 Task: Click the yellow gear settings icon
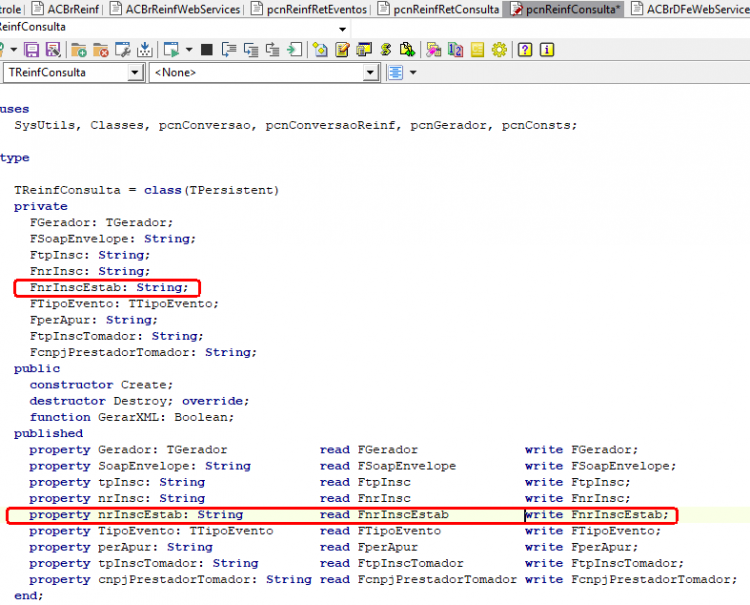(x=499, y=50)
